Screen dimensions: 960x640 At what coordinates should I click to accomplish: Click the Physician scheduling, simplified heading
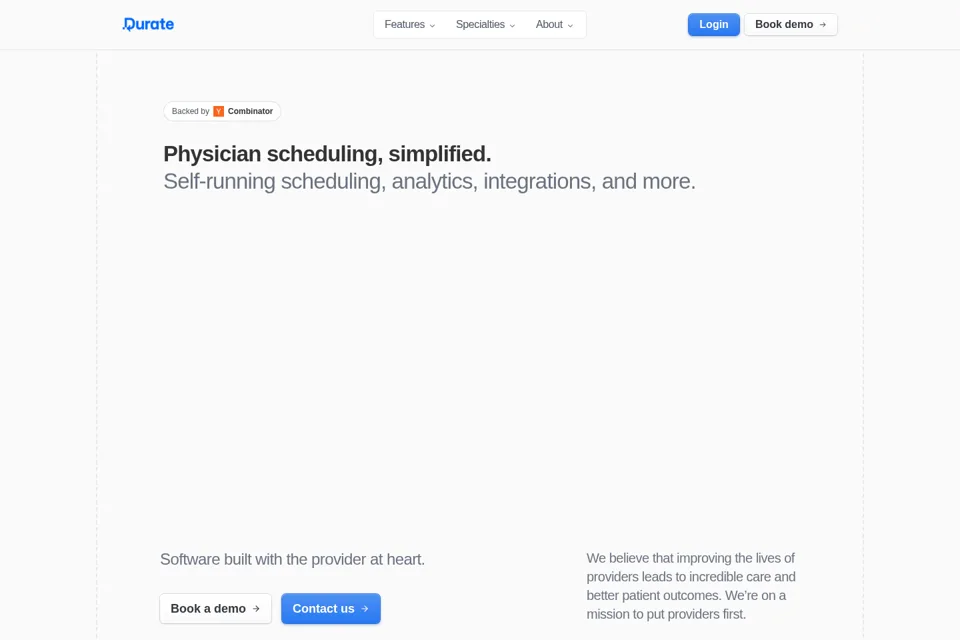tap(327, 154)
